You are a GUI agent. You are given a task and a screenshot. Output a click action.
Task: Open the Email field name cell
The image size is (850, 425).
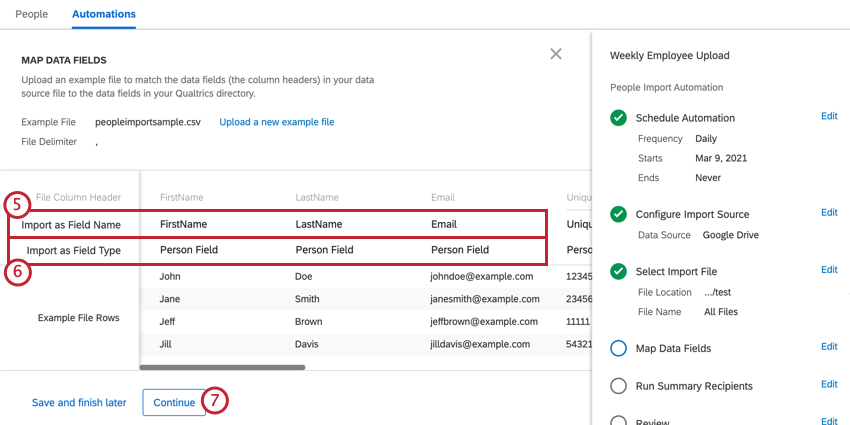pos(444,224)
